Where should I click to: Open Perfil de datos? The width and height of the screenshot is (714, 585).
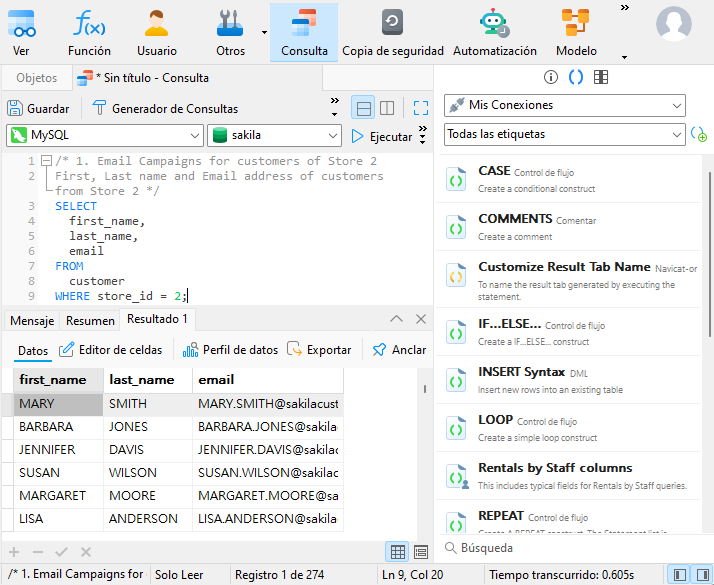(230, 350)
